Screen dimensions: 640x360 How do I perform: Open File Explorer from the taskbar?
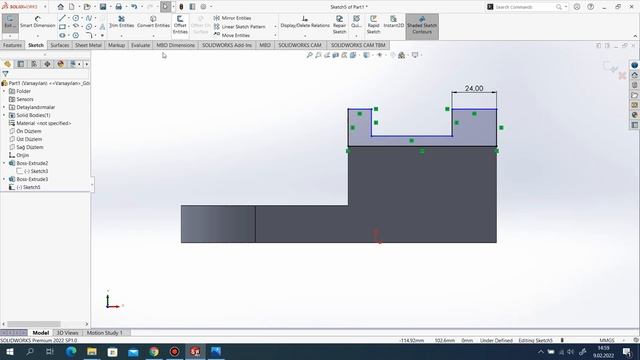[x=92, y=351]
